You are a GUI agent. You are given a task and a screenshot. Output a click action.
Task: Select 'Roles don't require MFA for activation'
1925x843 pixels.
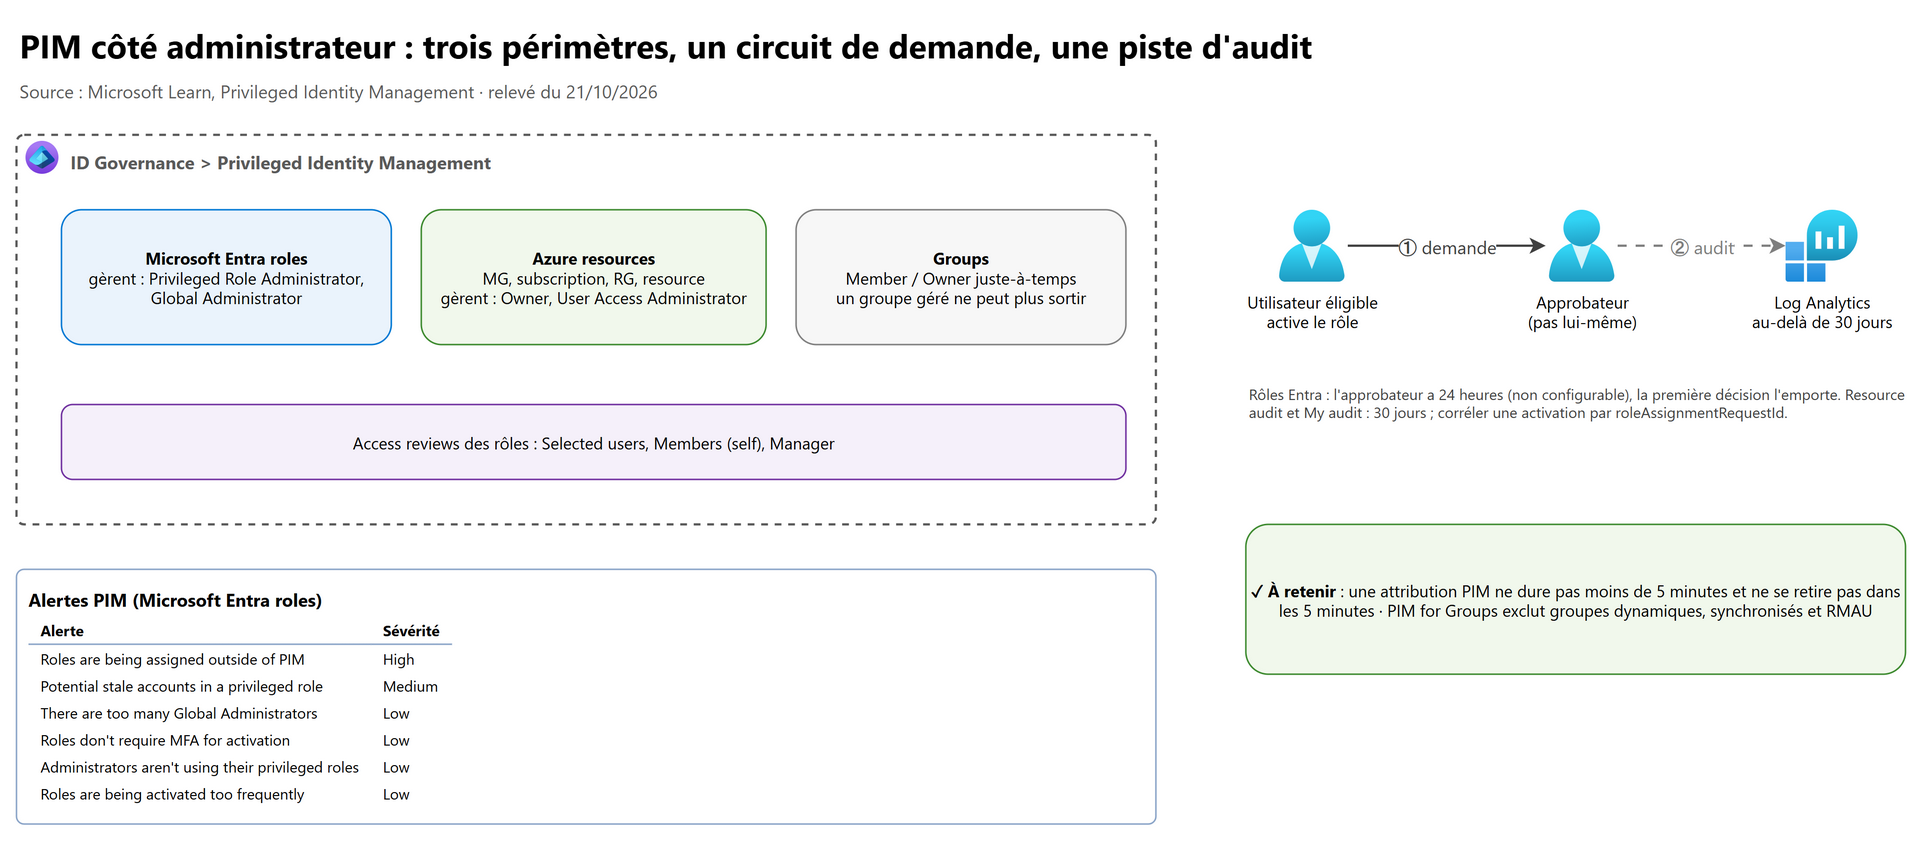tap(165, 740)
